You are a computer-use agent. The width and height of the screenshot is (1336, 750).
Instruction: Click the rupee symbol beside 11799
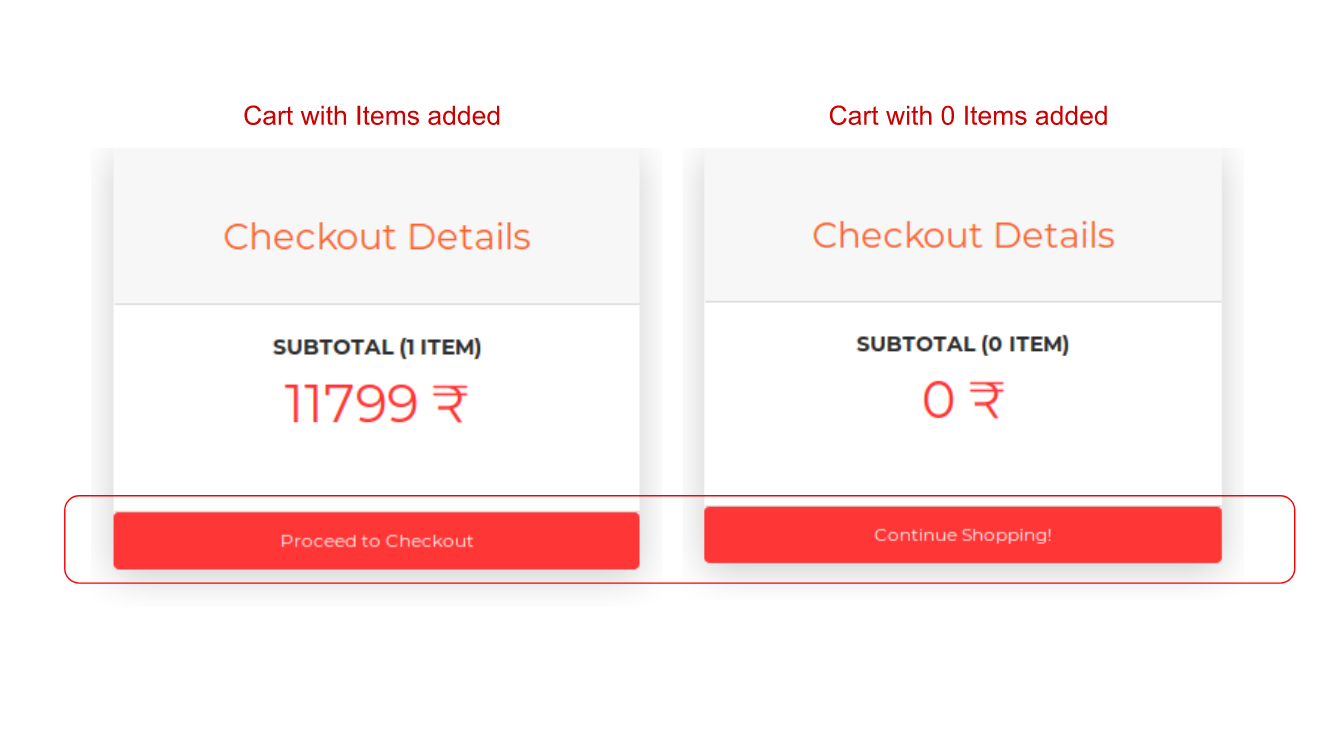point(450,405)
